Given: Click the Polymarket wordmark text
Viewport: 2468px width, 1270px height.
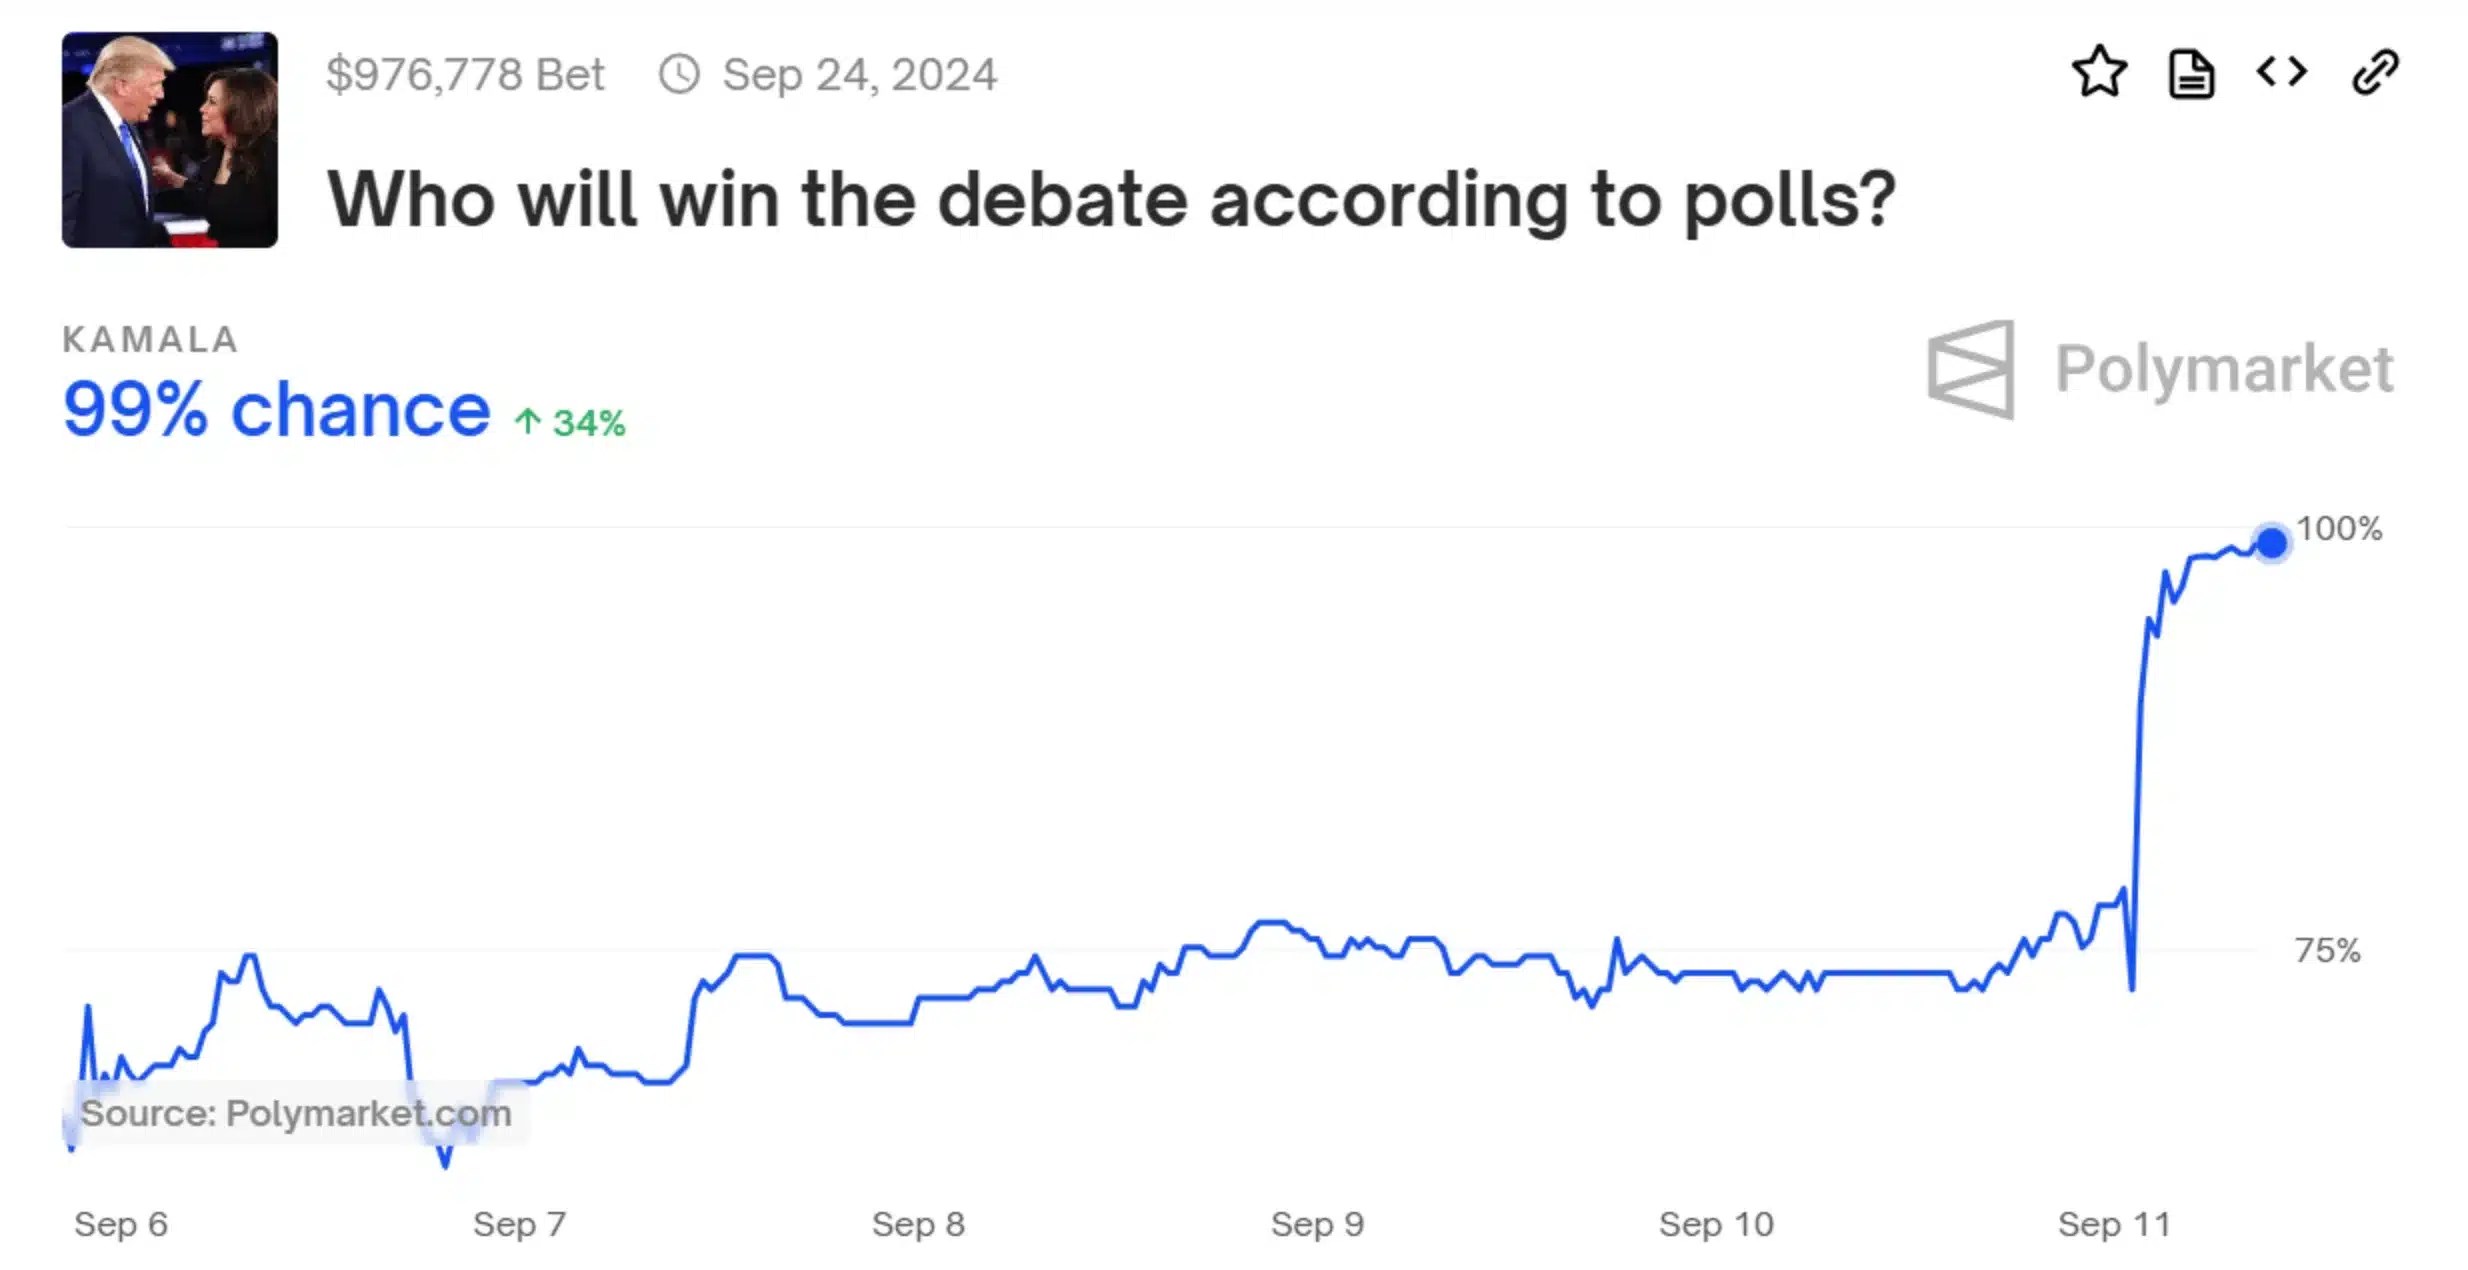Looking at the screenshot, I should pos(2224,369).
